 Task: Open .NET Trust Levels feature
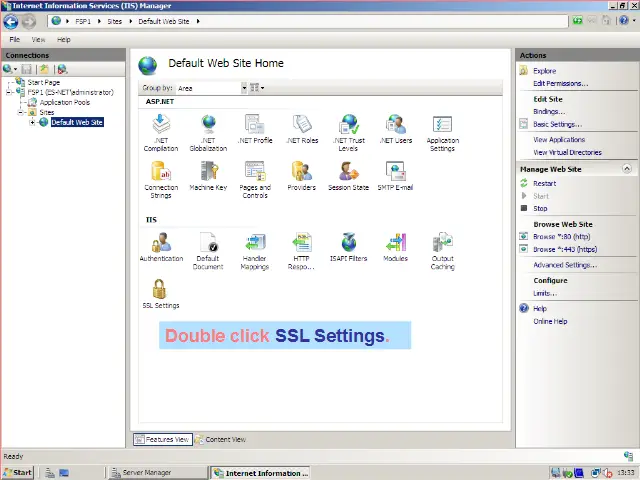349,133
